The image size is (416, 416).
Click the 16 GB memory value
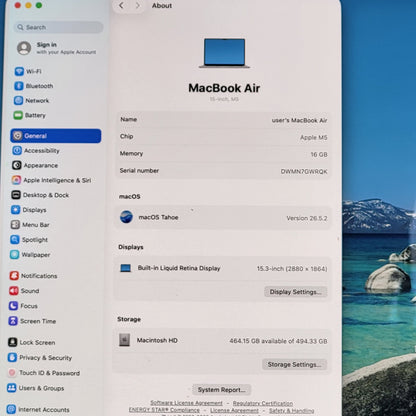point(319,154)
